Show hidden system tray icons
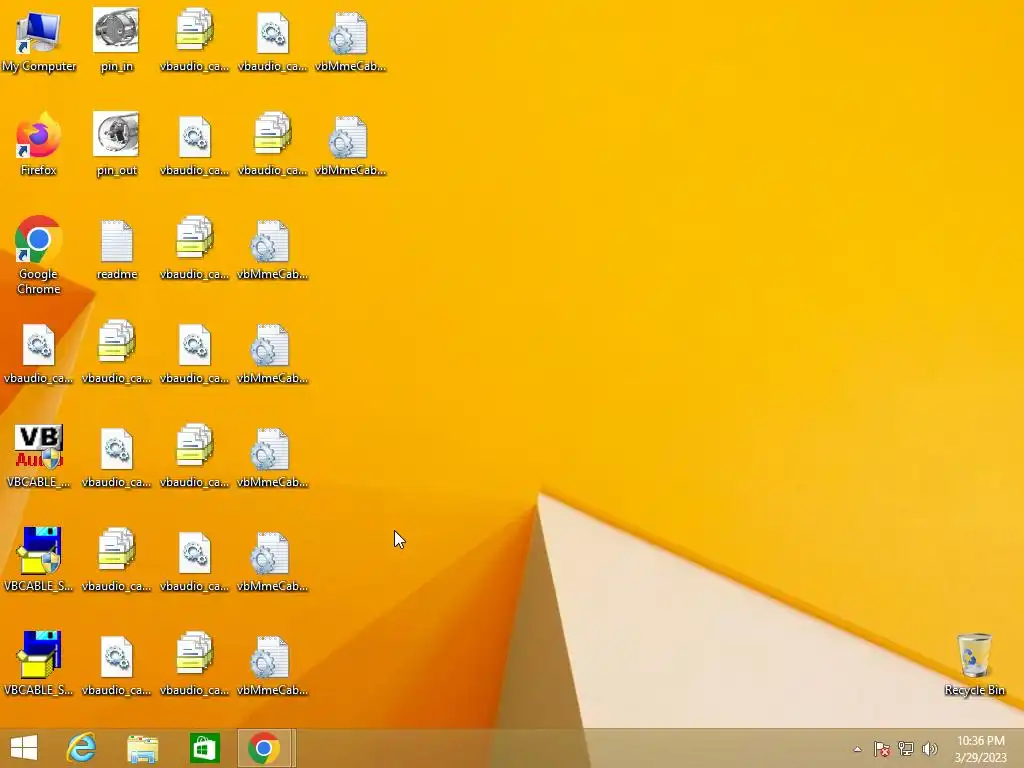The height and width of the screenshot is (768, 1024). pyautogui.click(x=857, y=749)
